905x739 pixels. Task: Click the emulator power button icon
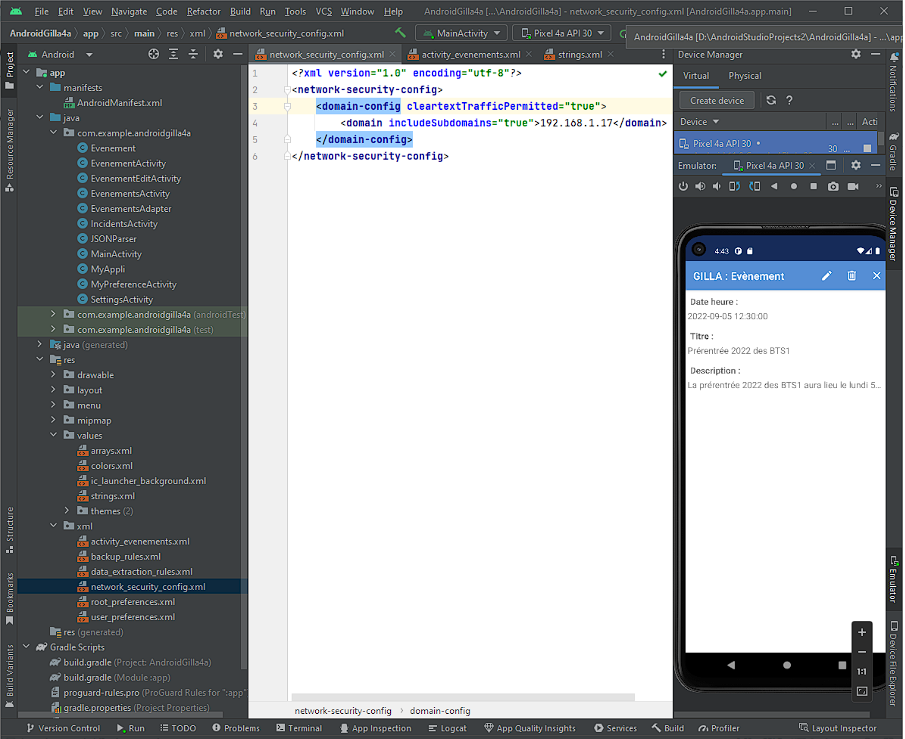(x=684, y=186)
